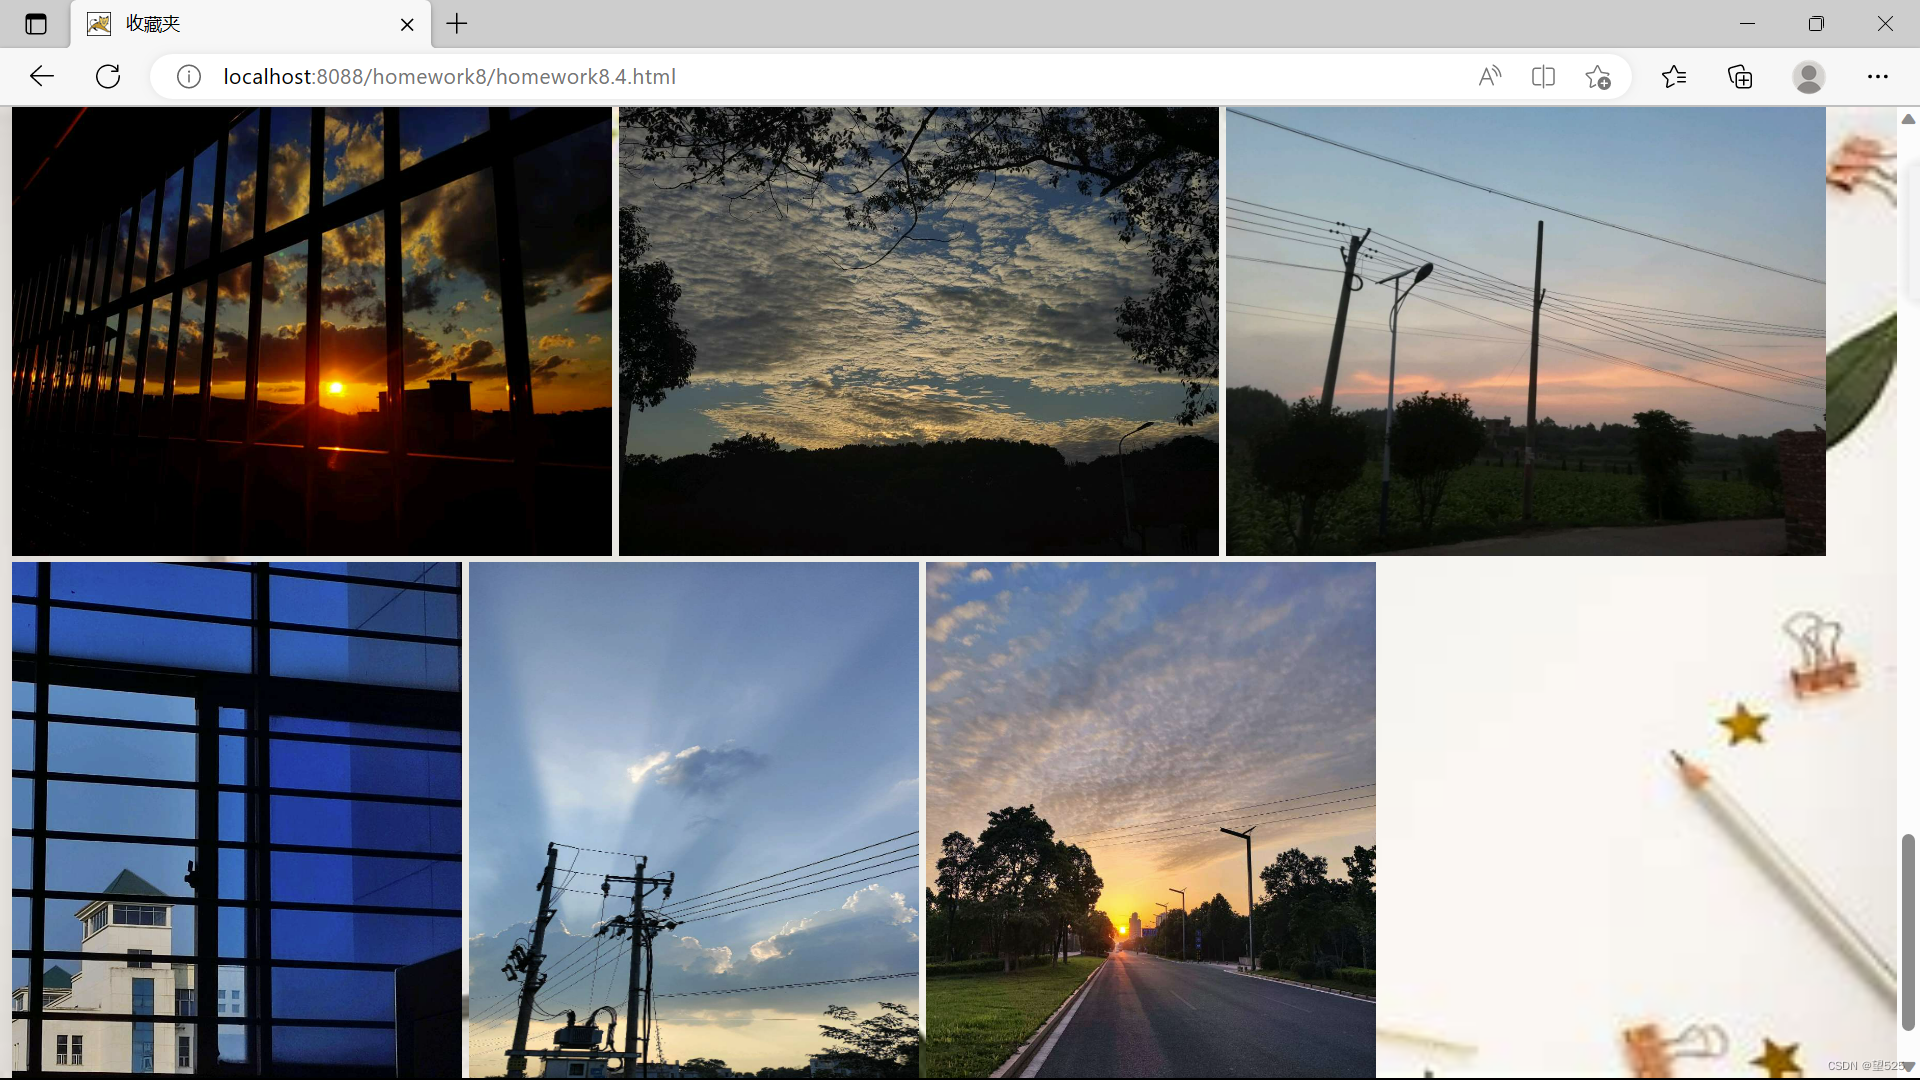Open the Collections panel

coord(1740,76)
